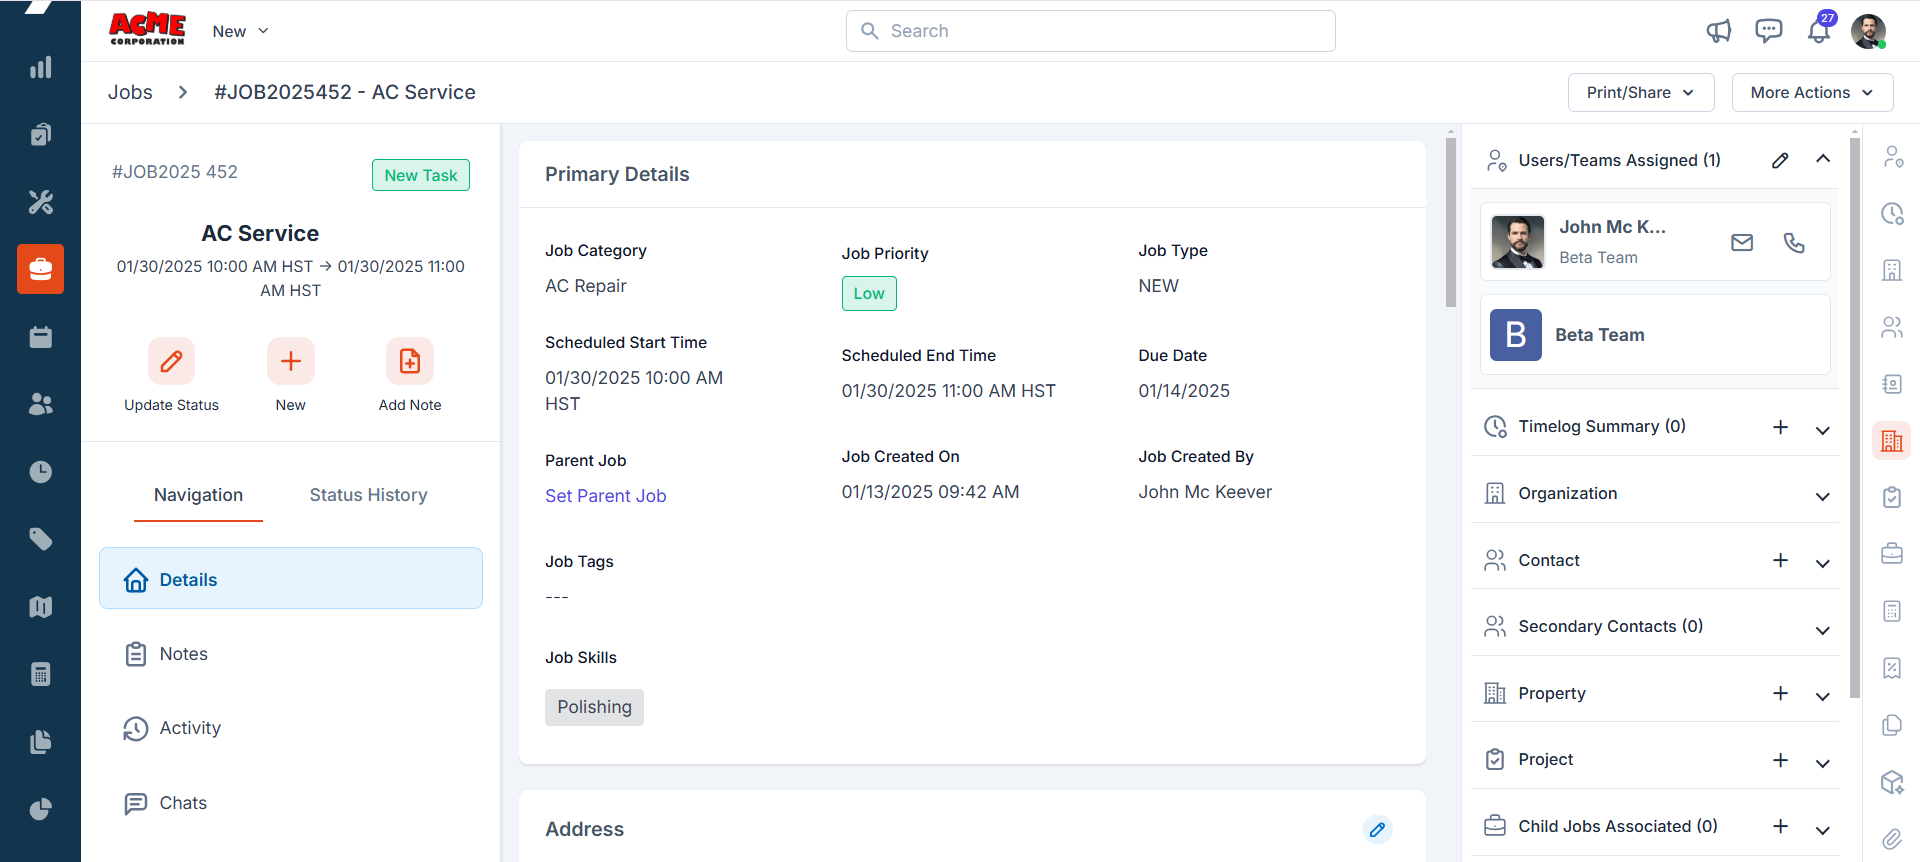Screen dimensions: 1920x862
Task: Switch to the Status History tab
Action: (368, 495)
